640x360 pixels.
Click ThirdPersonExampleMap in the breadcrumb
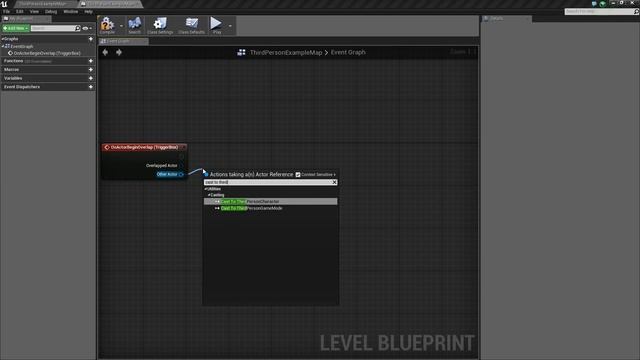tap(286, 52)
